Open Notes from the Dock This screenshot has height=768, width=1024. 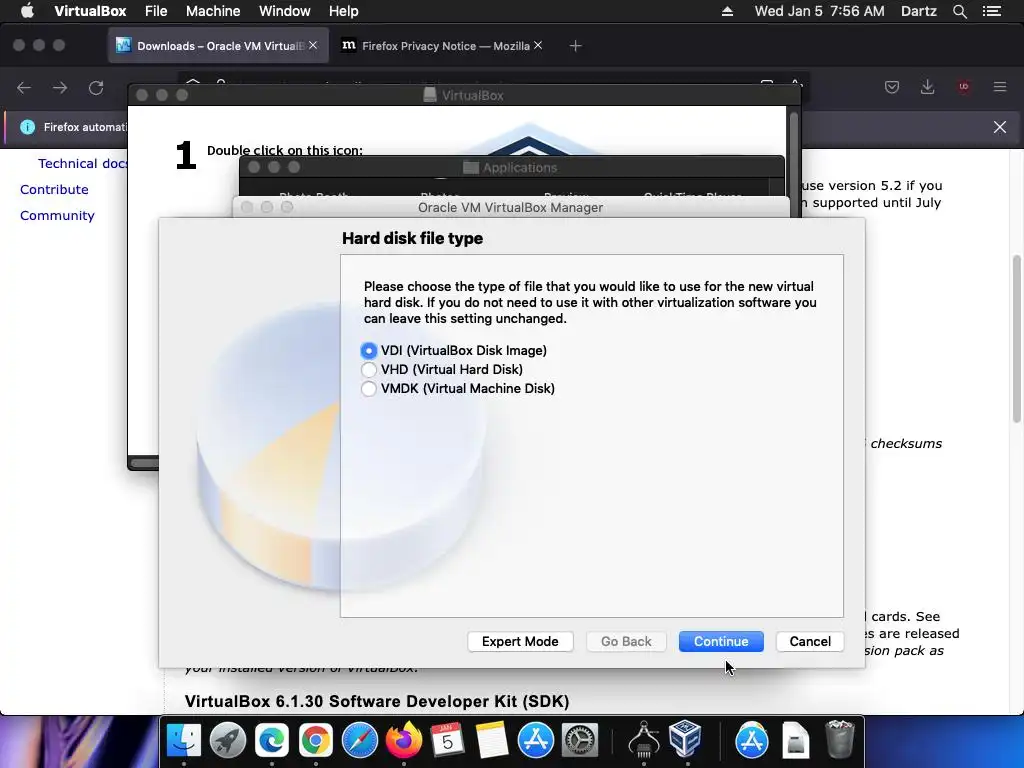click(x=492, y=741)
